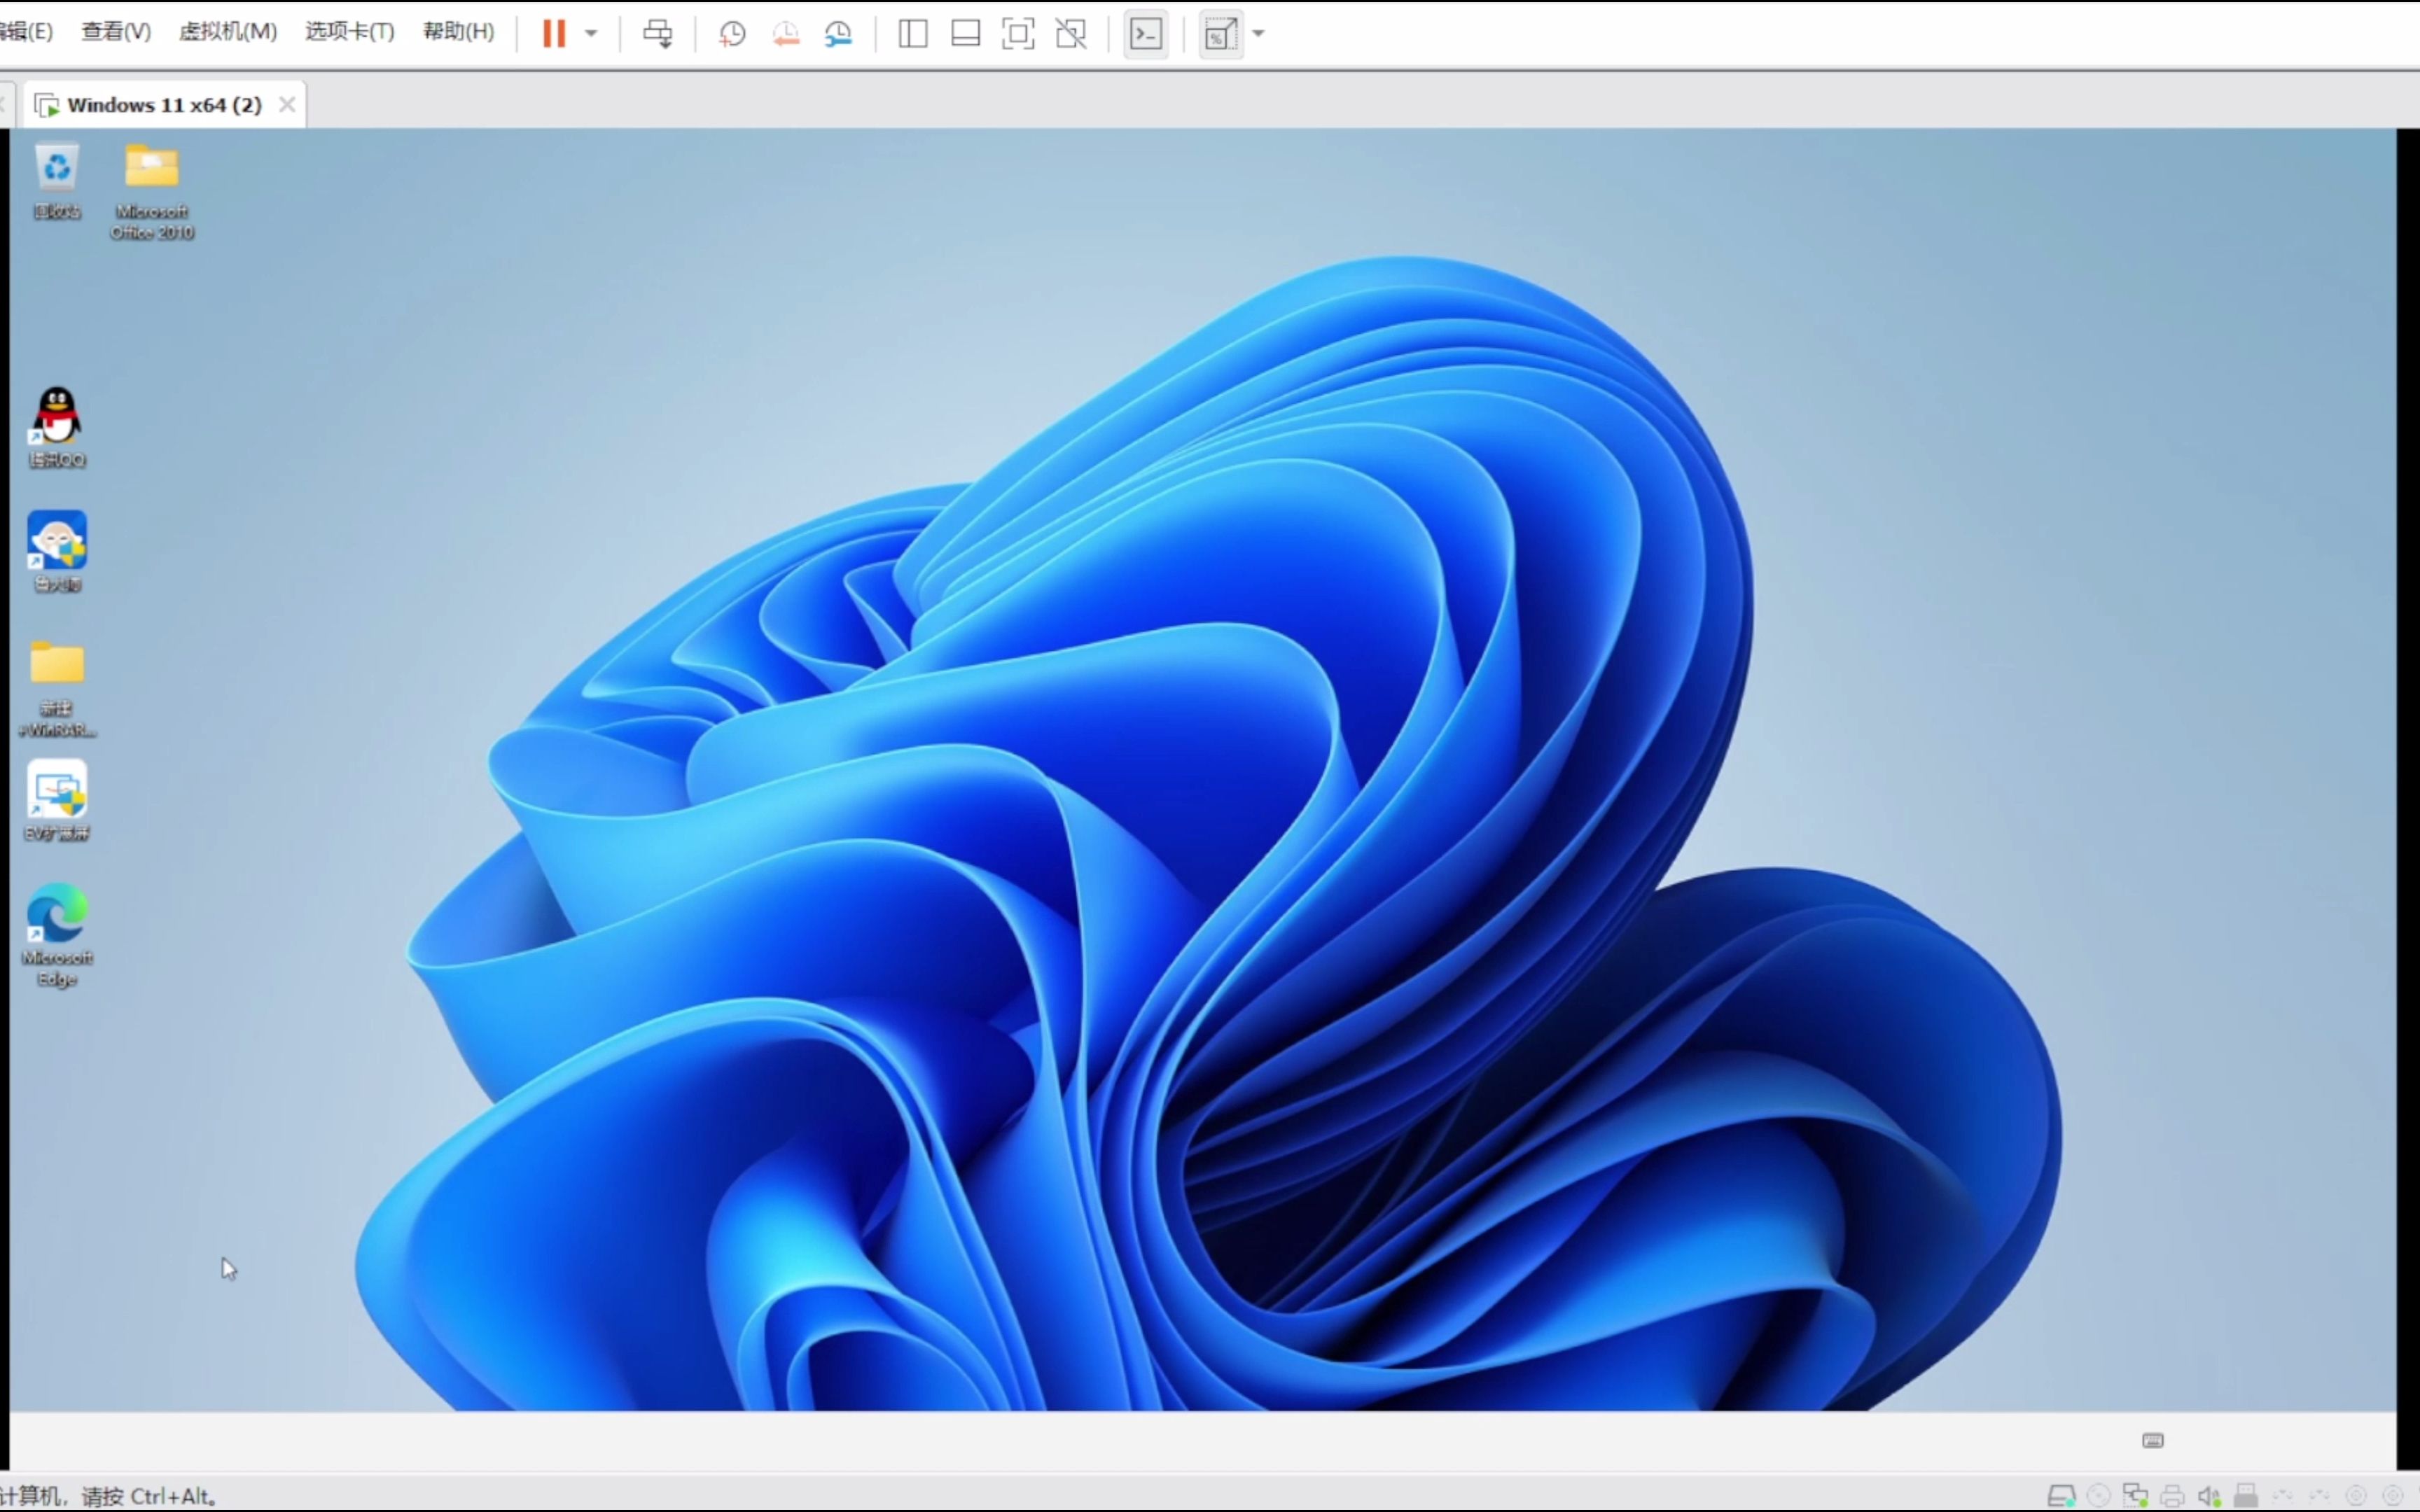Toggle the library sidebar panel
The width and height of the screenshot is (2420, 1512).
912,33
